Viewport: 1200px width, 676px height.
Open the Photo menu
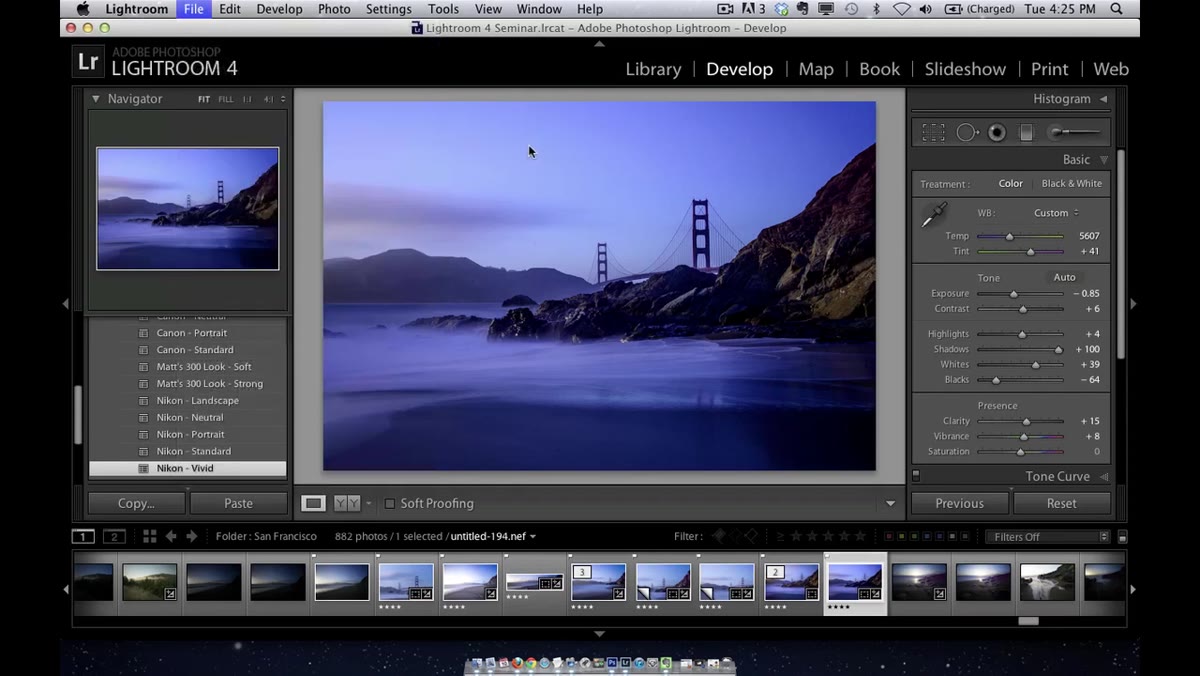click(334, 9)
